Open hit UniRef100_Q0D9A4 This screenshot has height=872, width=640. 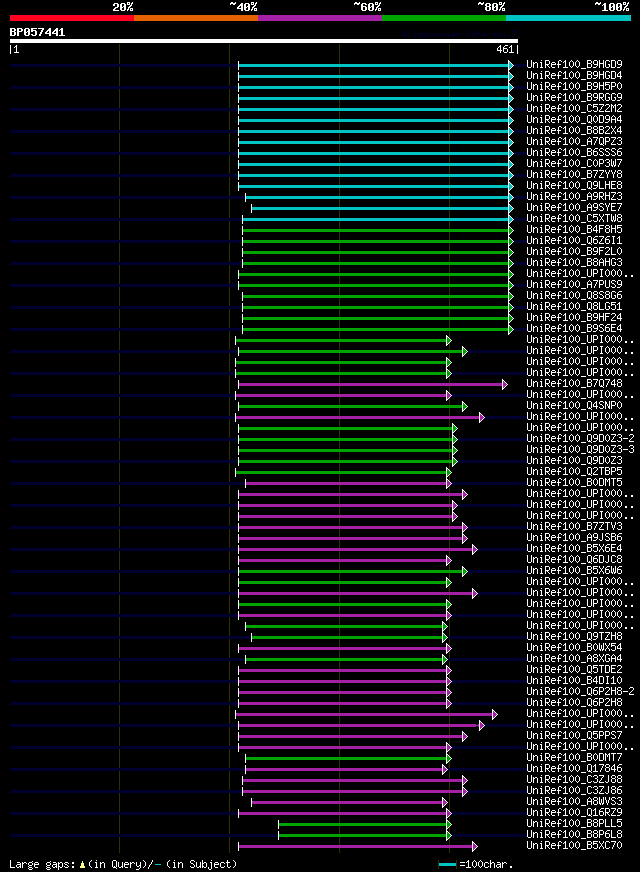click(574, 120)
